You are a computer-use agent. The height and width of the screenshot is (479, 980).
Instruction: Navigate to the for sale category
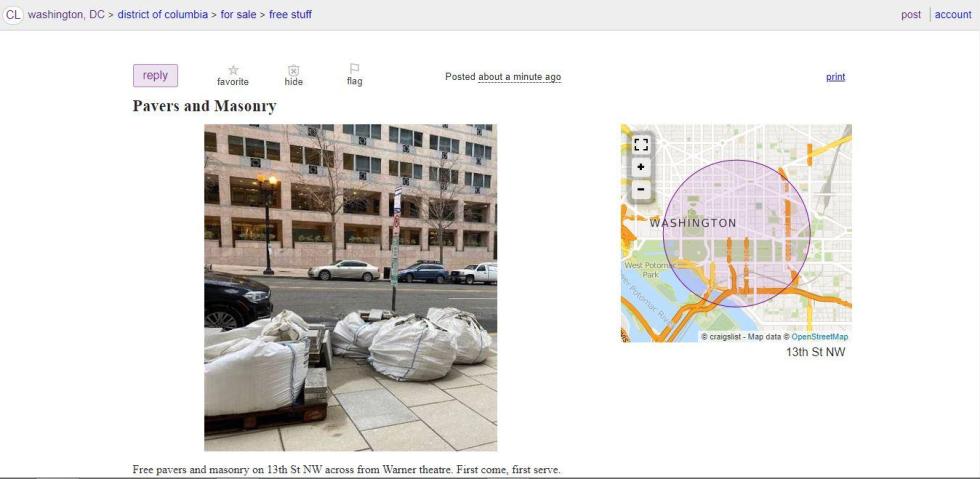238,14
